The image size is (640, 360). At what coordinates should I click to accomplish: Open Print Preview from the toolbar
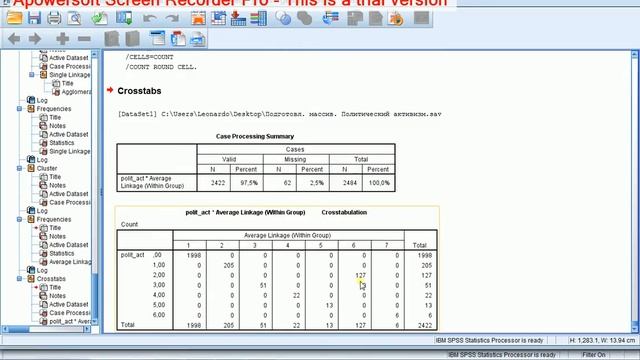click(x=74, y=18)
